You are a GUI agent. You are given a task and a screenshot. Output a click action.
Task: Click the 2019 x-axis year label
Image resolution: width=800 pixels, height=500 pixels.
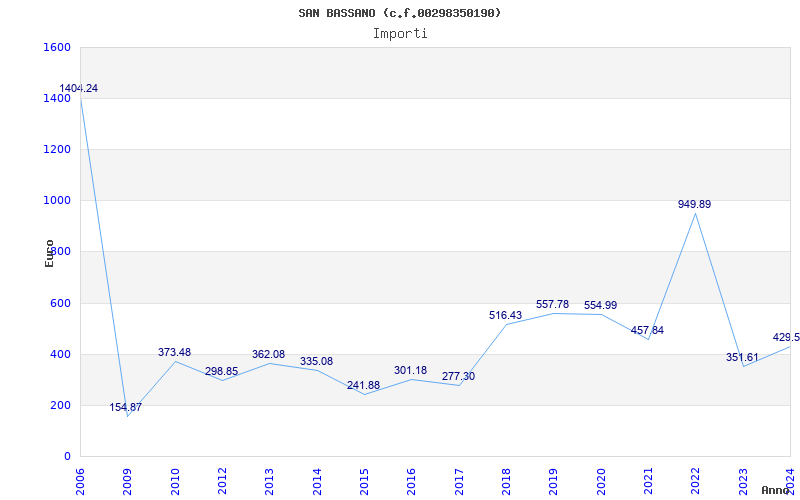click(554, 481)
